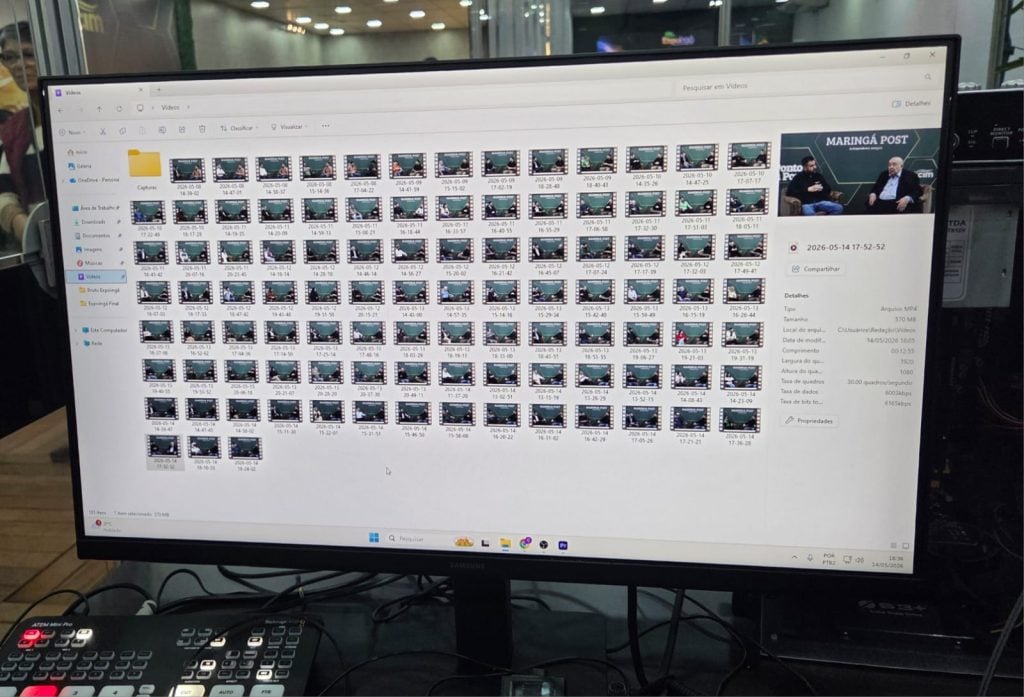Open the Classificar sort dropdown
The image size is (1024, 697).
point(239,128)
